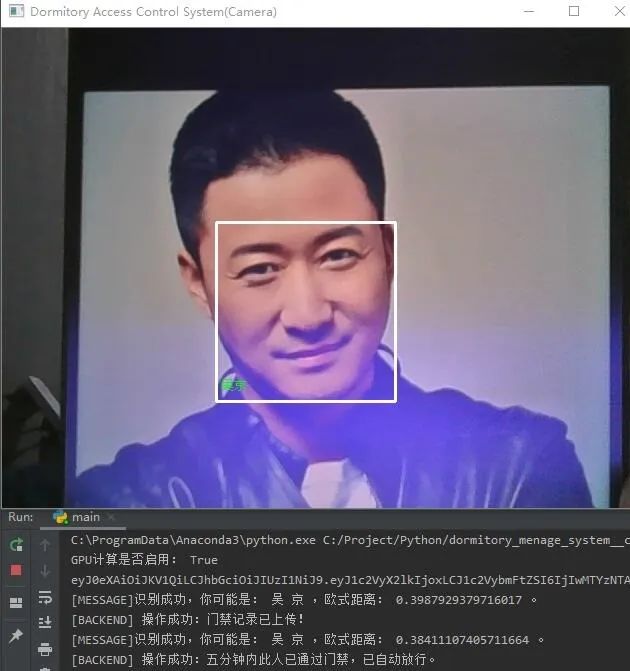Click the camera window's title bar icon

pos(16,11)
